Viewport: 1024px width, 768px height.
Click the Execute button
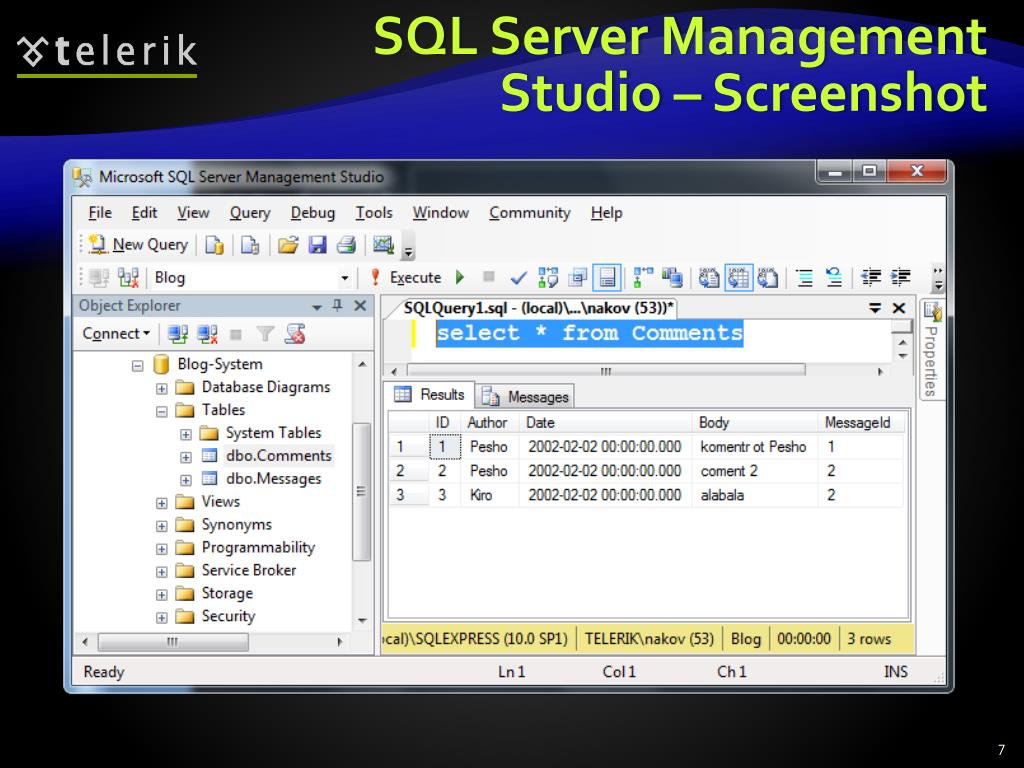coord(406,278)
